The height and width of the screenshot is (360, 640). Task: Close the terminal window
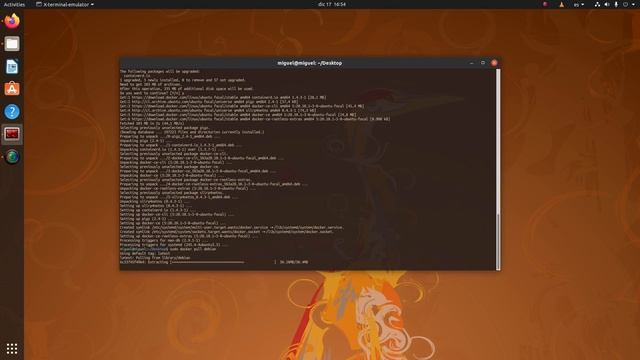tap(494, 63)
